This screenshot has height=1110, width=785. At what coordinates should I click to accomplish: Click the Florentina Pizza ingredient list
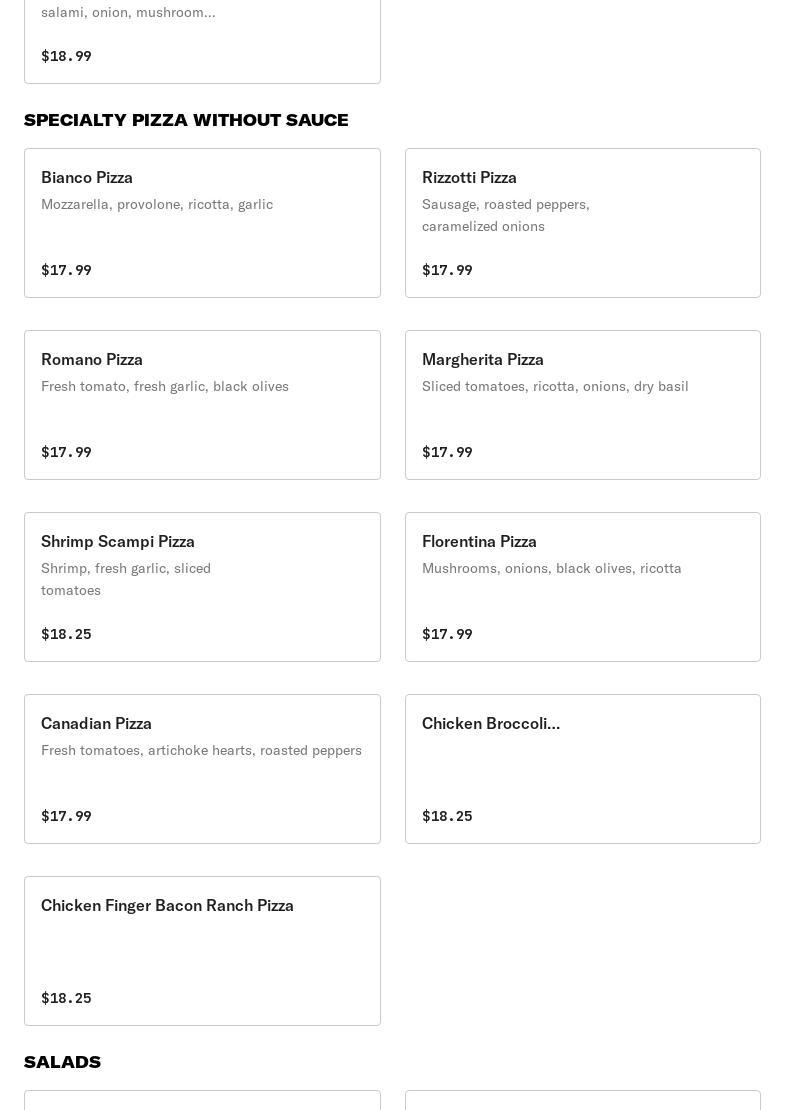coord(551,568)
